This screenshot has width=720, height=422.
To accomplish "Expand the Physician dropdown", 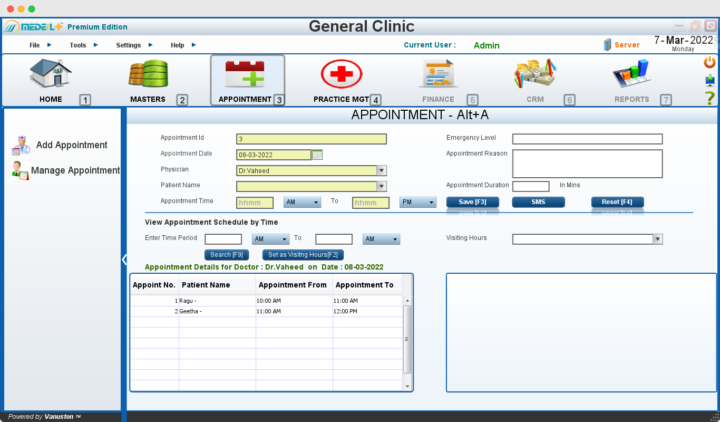I will [381, 170].
